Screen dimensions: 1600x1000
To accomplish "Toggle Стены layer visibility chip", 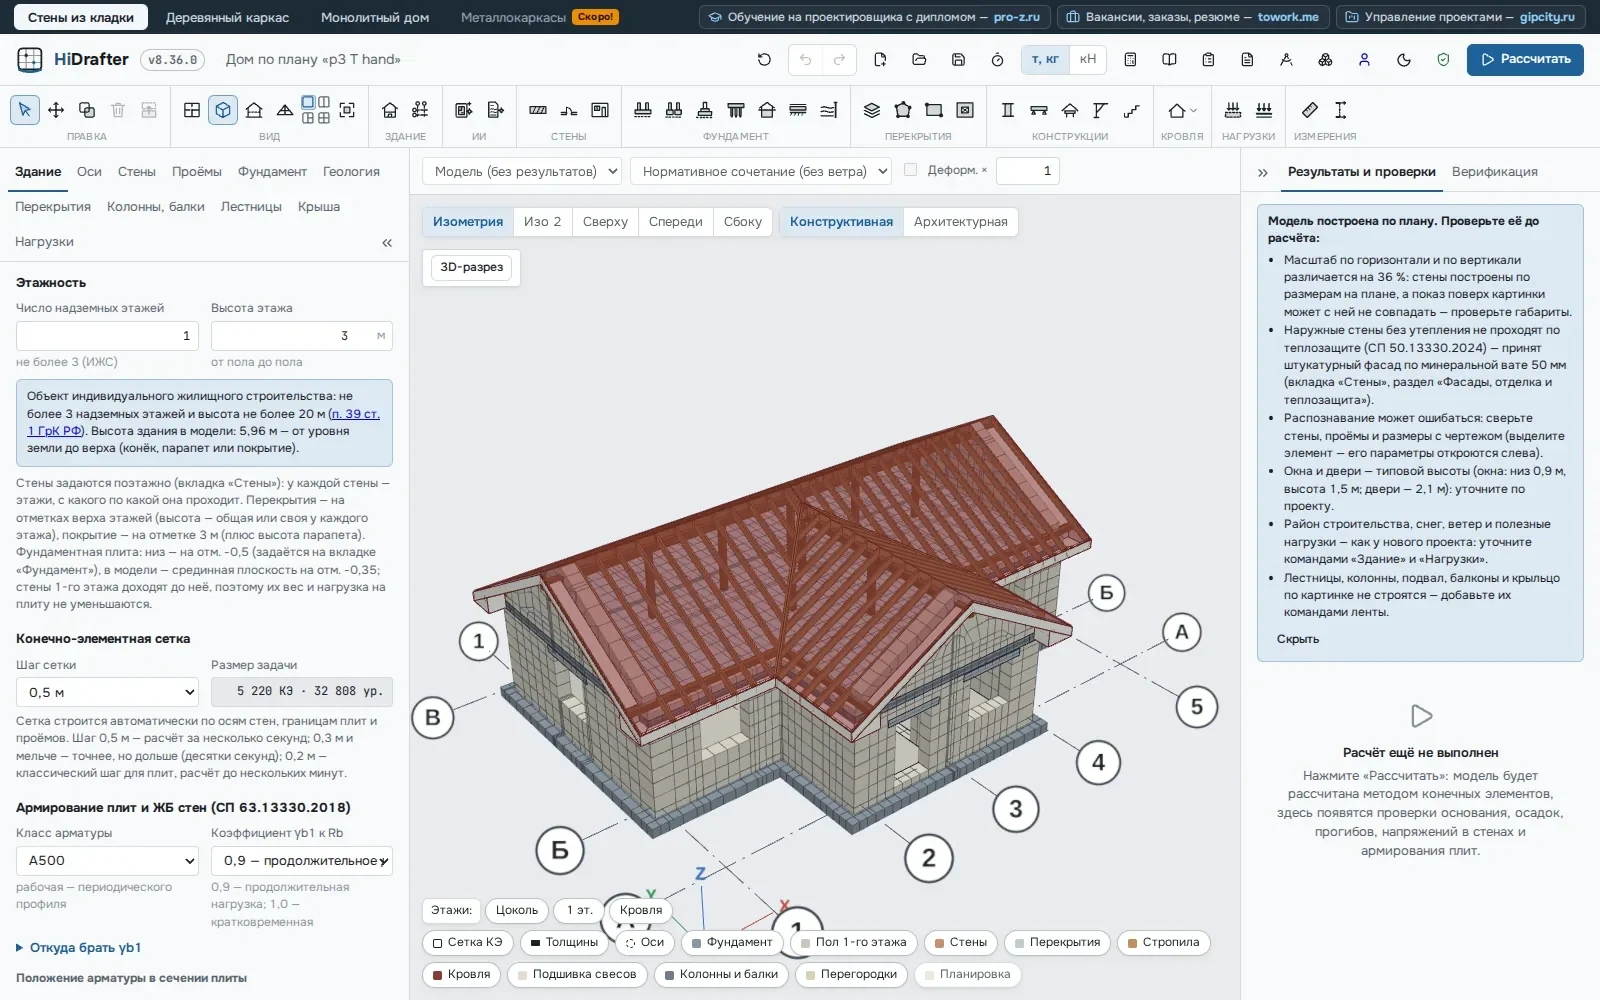I will 959,942.
